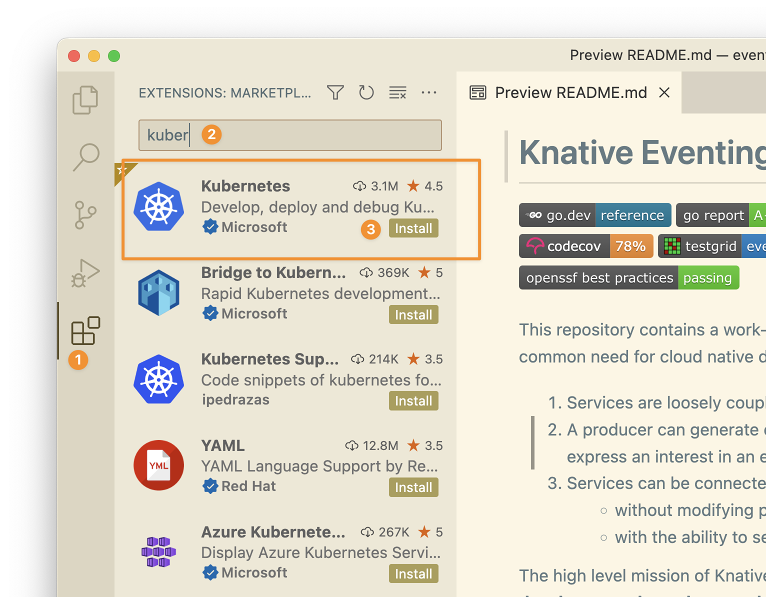Open the Source Control view

pyautogui.click(x=86, y=214)
